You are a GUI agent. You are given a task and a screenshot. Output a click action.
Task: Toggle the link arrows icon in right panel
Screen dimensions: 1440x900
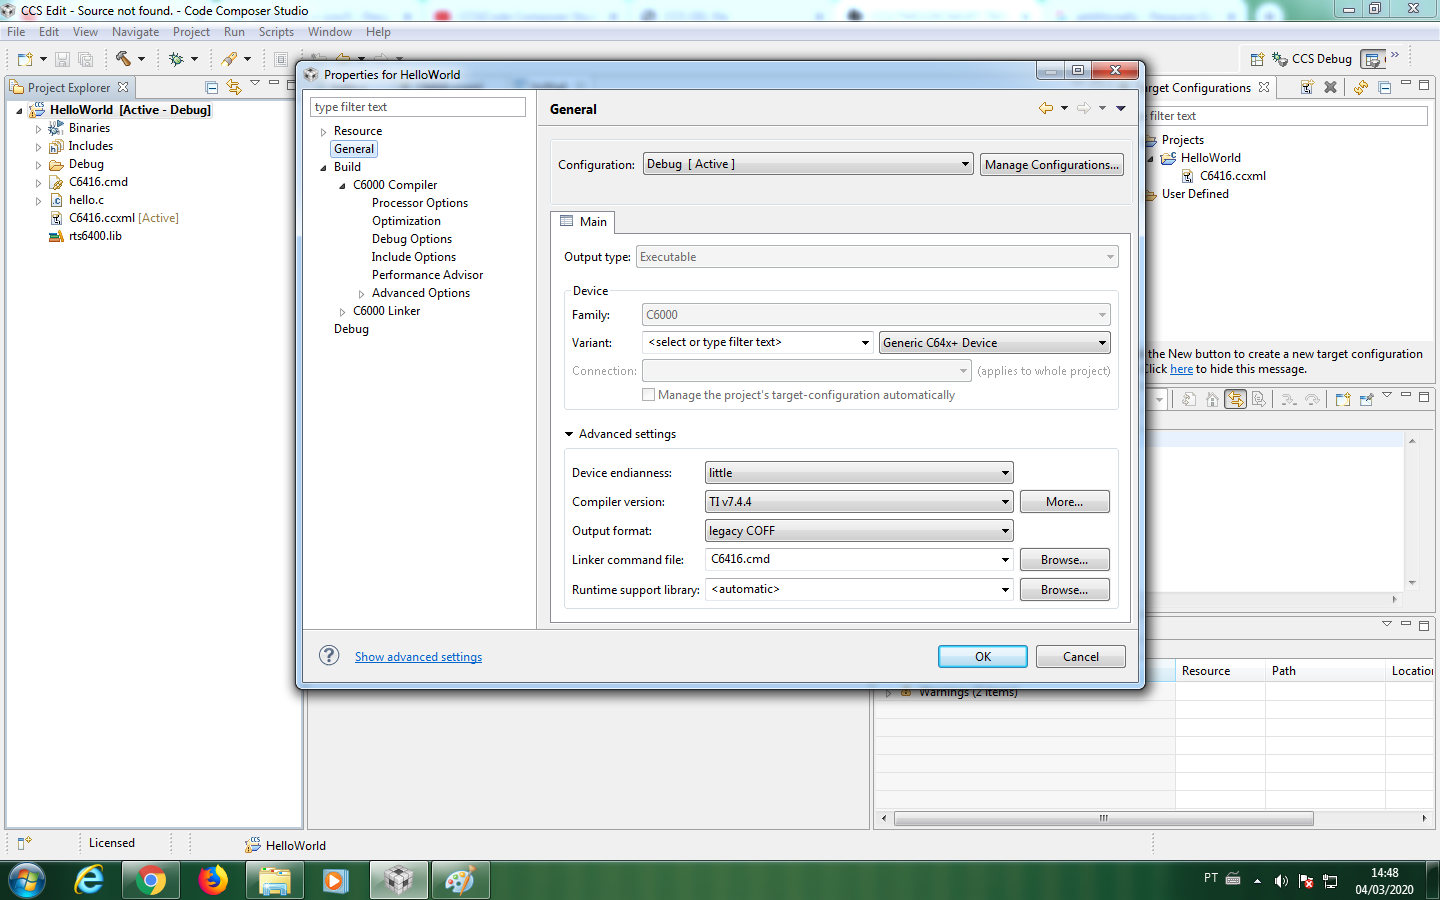pyautogui.click(x=1236, y=399)
